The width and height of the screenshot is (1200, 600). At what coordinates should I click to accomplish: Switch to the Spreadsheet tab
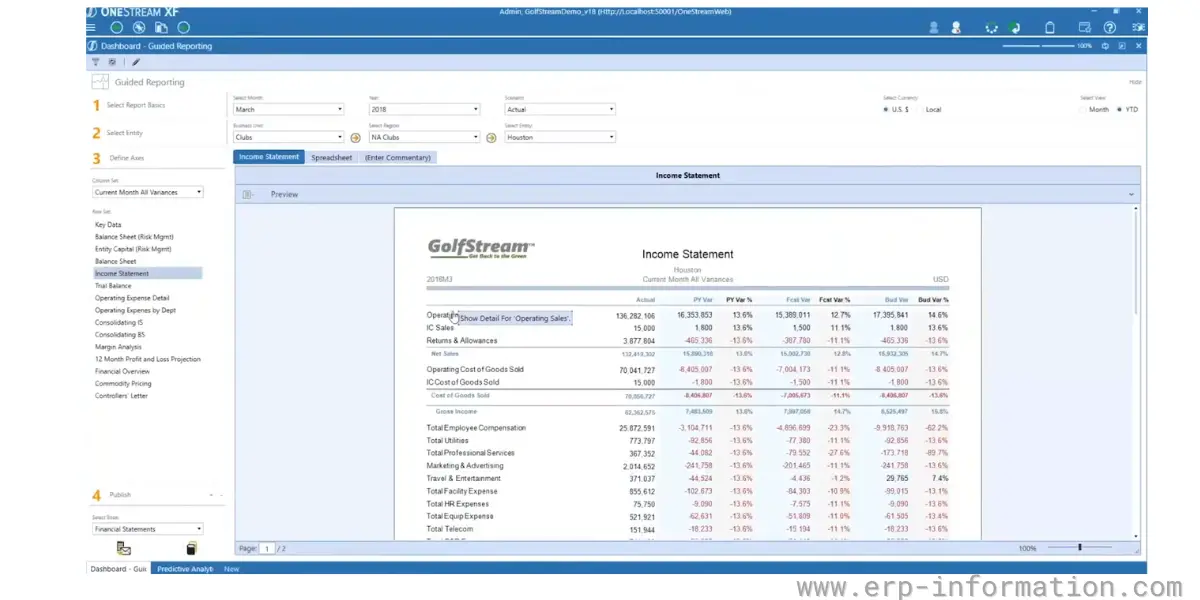[331, 157]
